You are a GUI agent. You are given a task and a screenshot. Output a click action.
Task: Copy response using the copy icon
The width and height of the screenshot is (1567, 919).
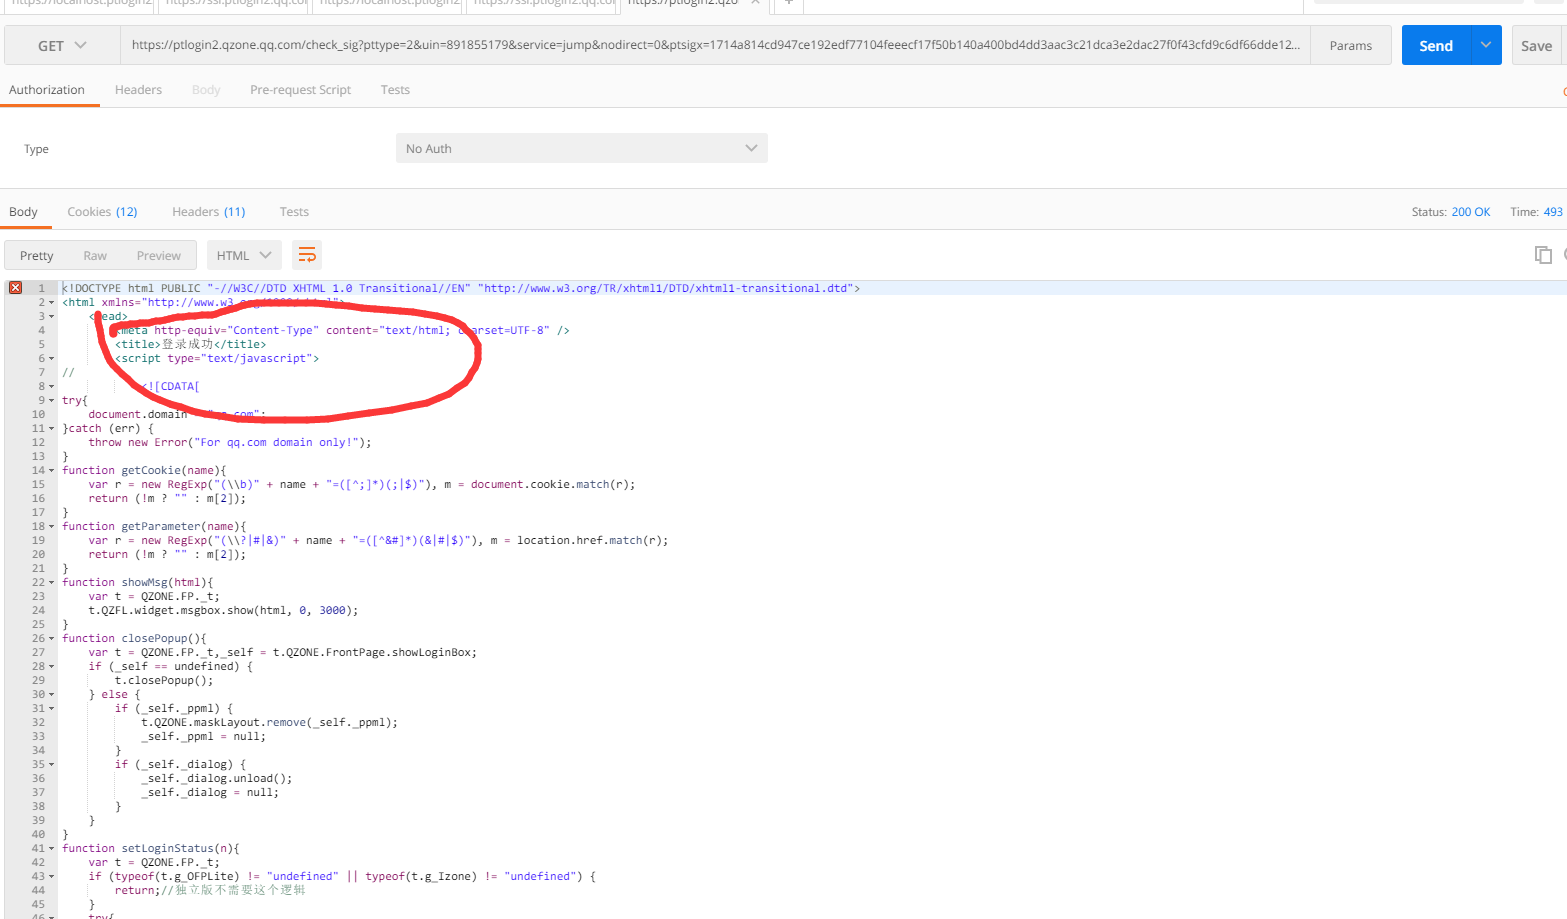[1543, 255]
